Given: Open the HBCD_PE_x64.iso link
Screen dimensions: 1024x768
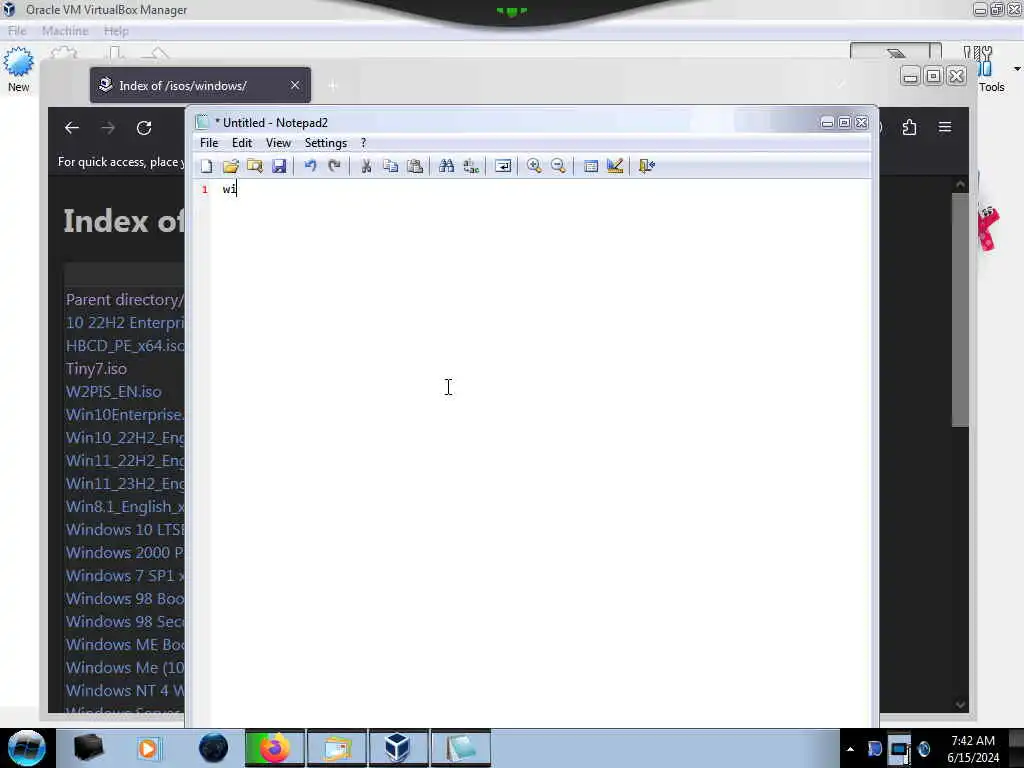Looking at the screenshot, I should 125,345.
